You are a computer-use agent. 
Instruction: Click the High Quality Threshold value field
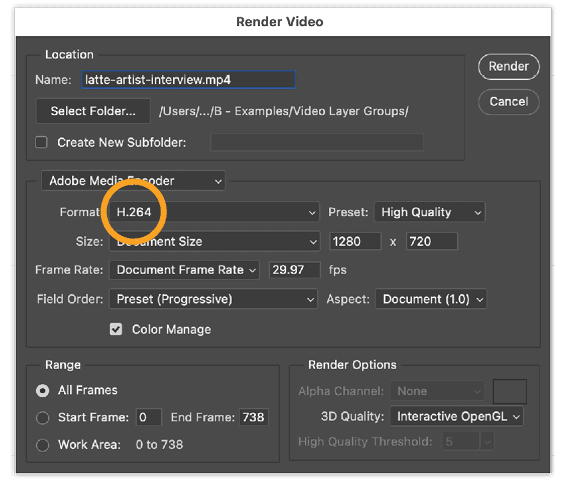(461, 442)
